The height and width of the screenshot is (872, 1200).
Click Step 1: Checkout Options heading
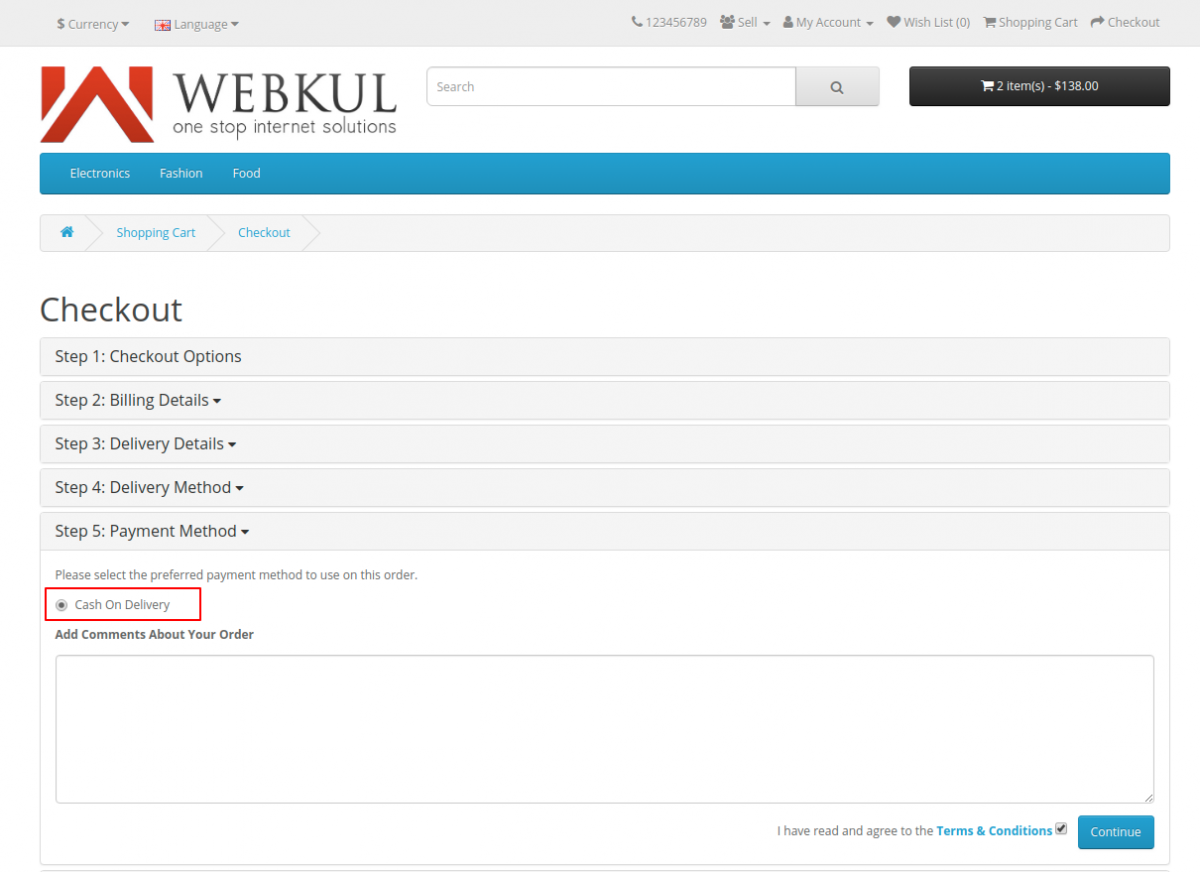coord(148,356)
